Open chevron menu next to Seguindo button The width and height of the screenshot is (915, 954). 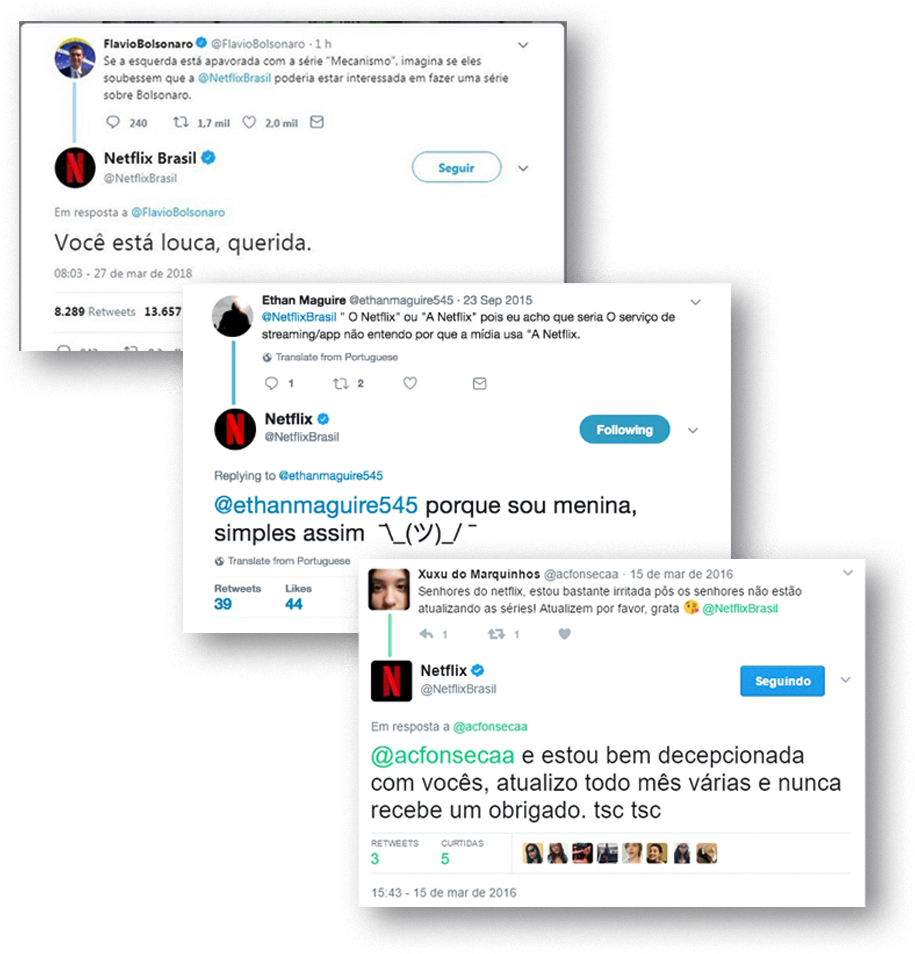846,680
